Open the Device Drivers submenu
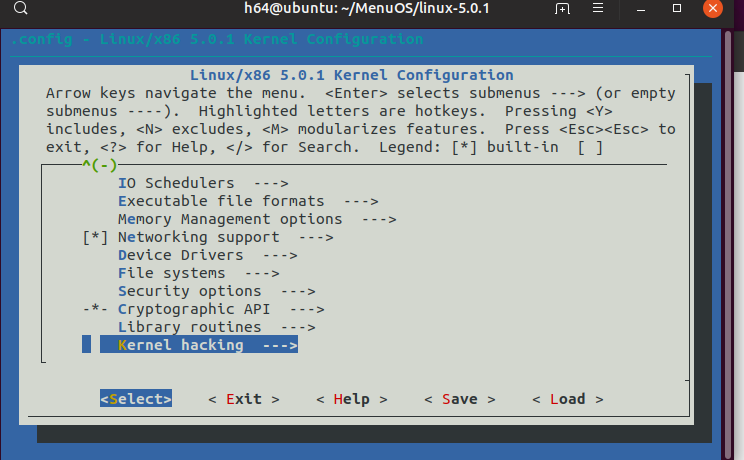The image size is (744, 460). pos(207,255)
